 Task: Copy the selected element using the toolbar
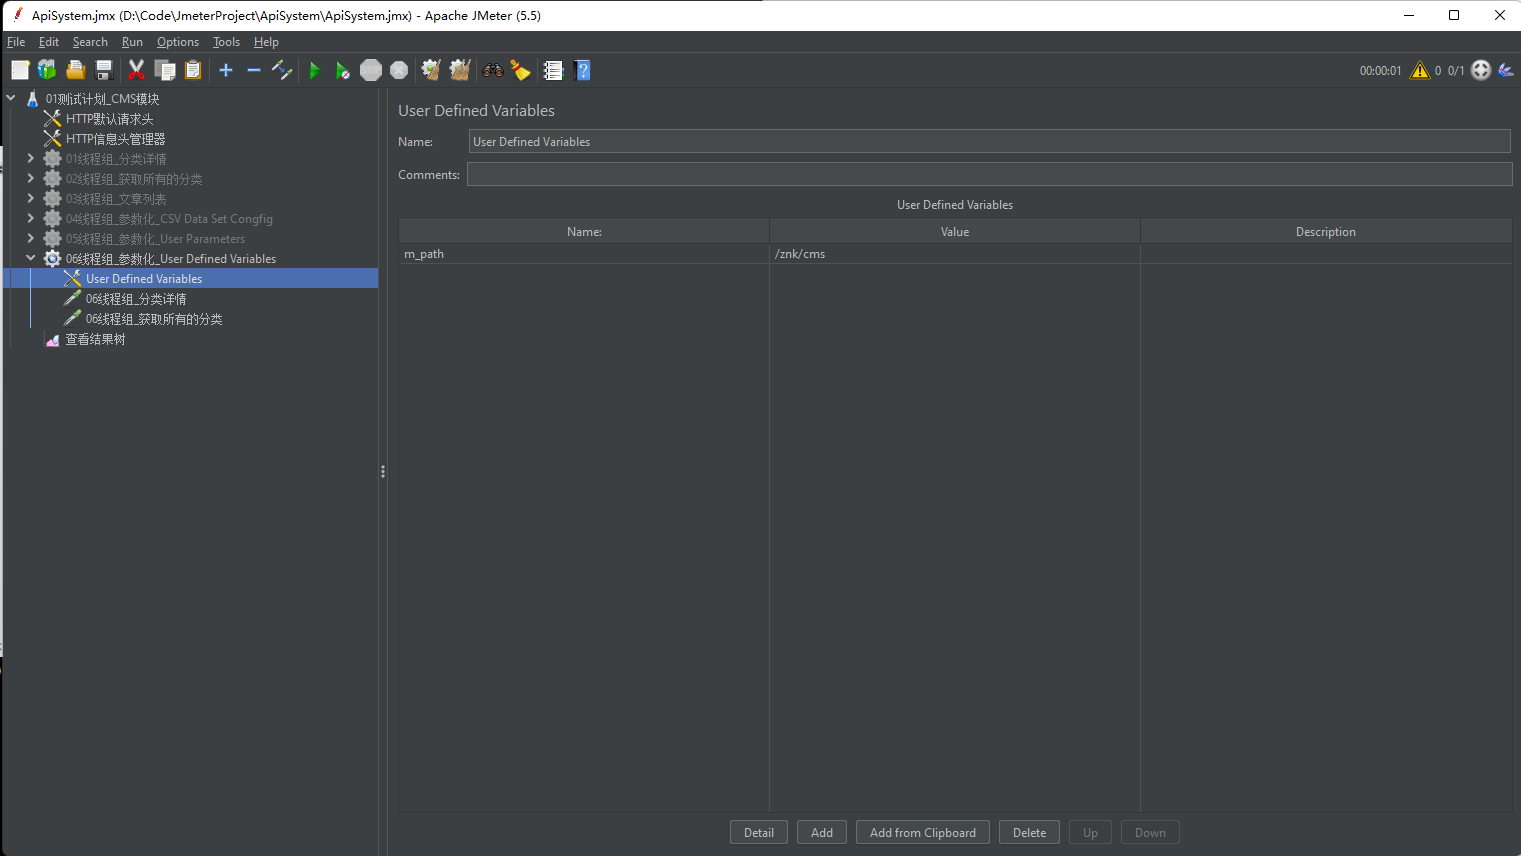(x=165, y=70)
